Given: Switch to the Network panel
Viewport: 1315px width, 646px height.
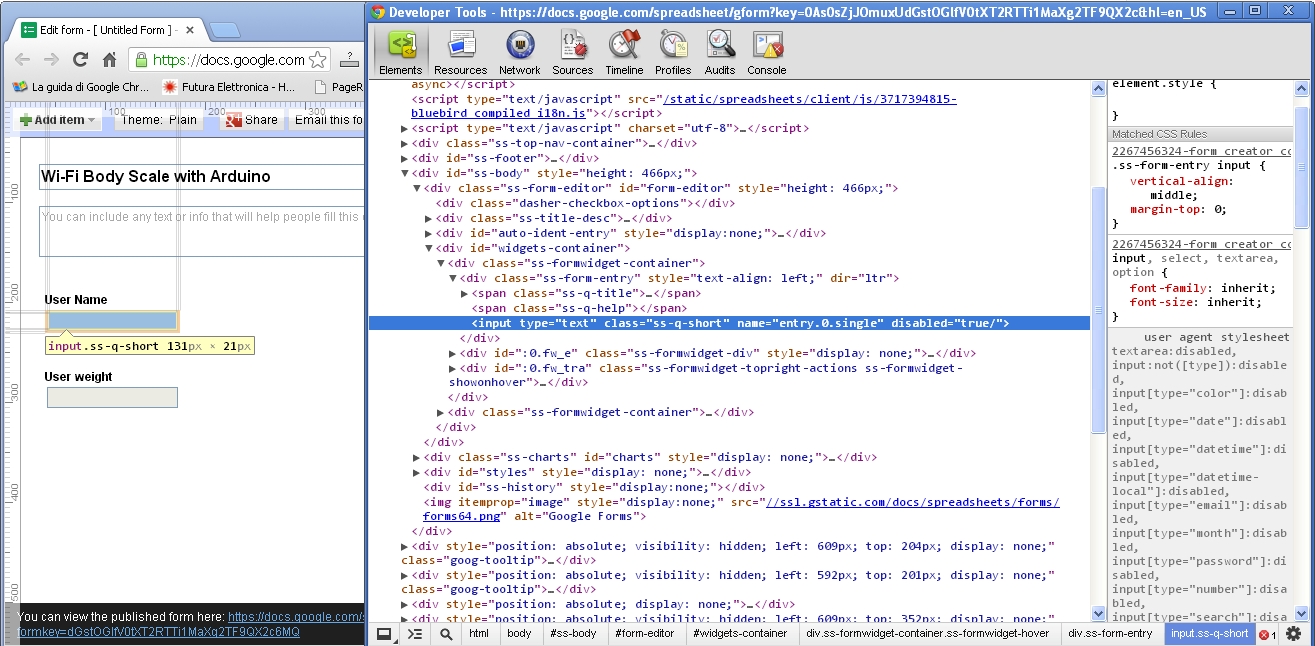Looking at the screenshot, I should pos(519,52).
